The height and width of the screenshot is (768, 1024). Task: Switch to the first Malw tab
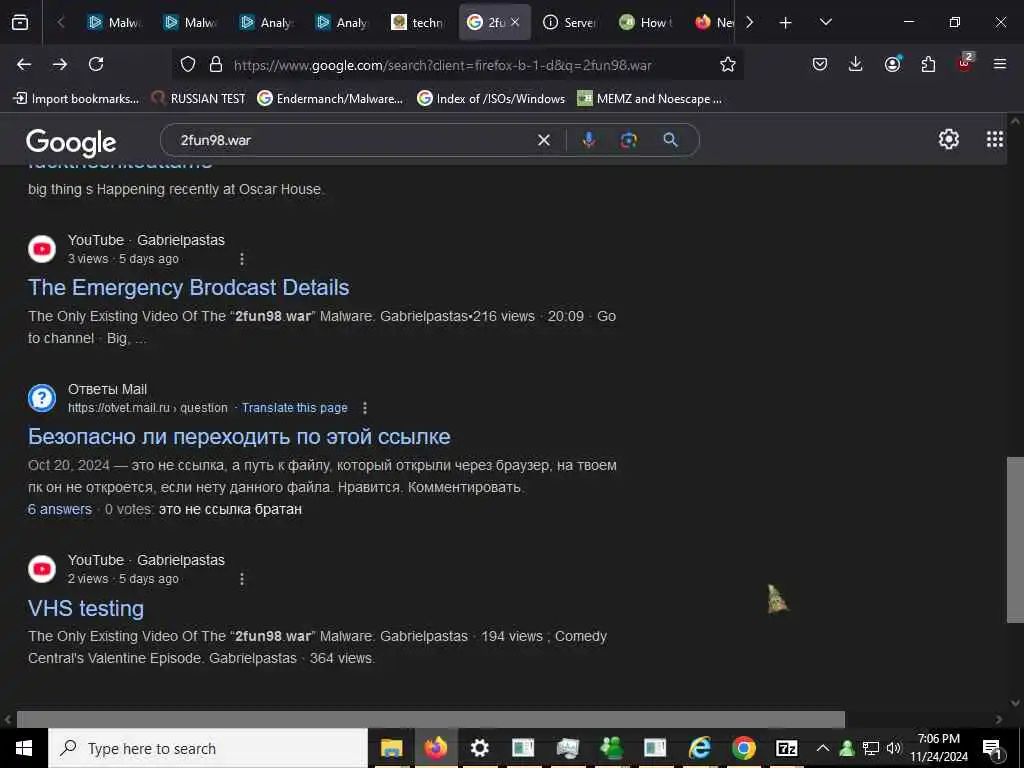click(x=115, y=22)
